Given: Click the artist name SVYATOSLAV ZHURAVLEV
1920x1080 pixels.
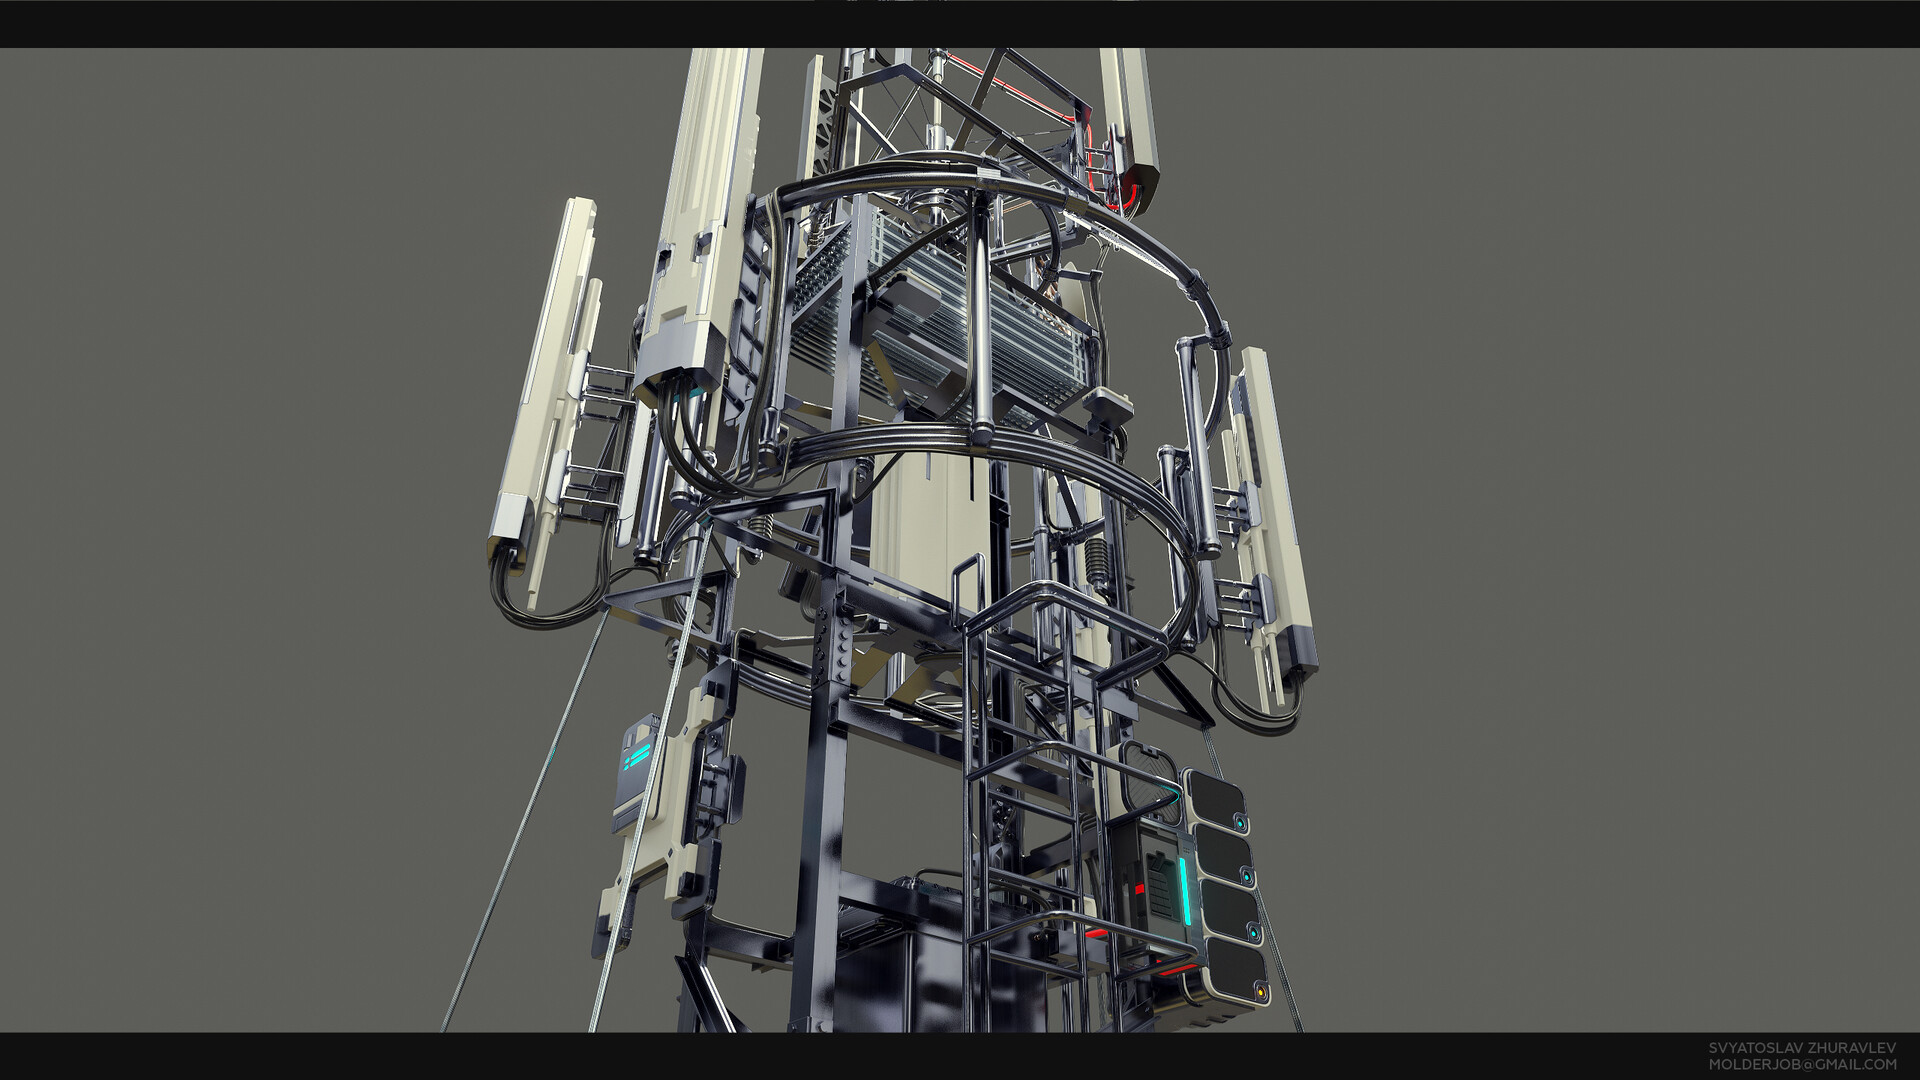Looking at the screenshot, I should [1802, 1047].
